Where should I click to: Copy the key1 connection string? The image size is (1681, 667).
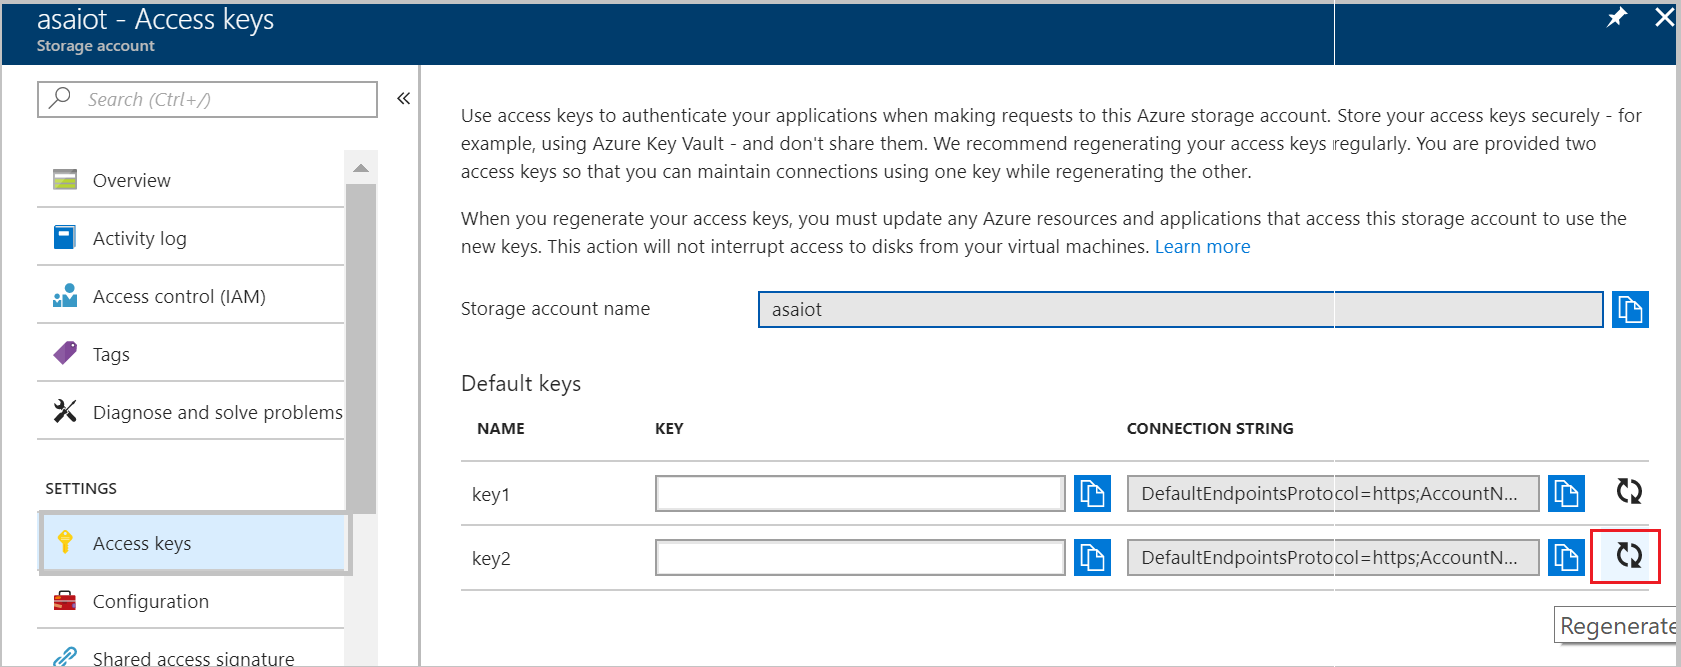pos(1566,493)
